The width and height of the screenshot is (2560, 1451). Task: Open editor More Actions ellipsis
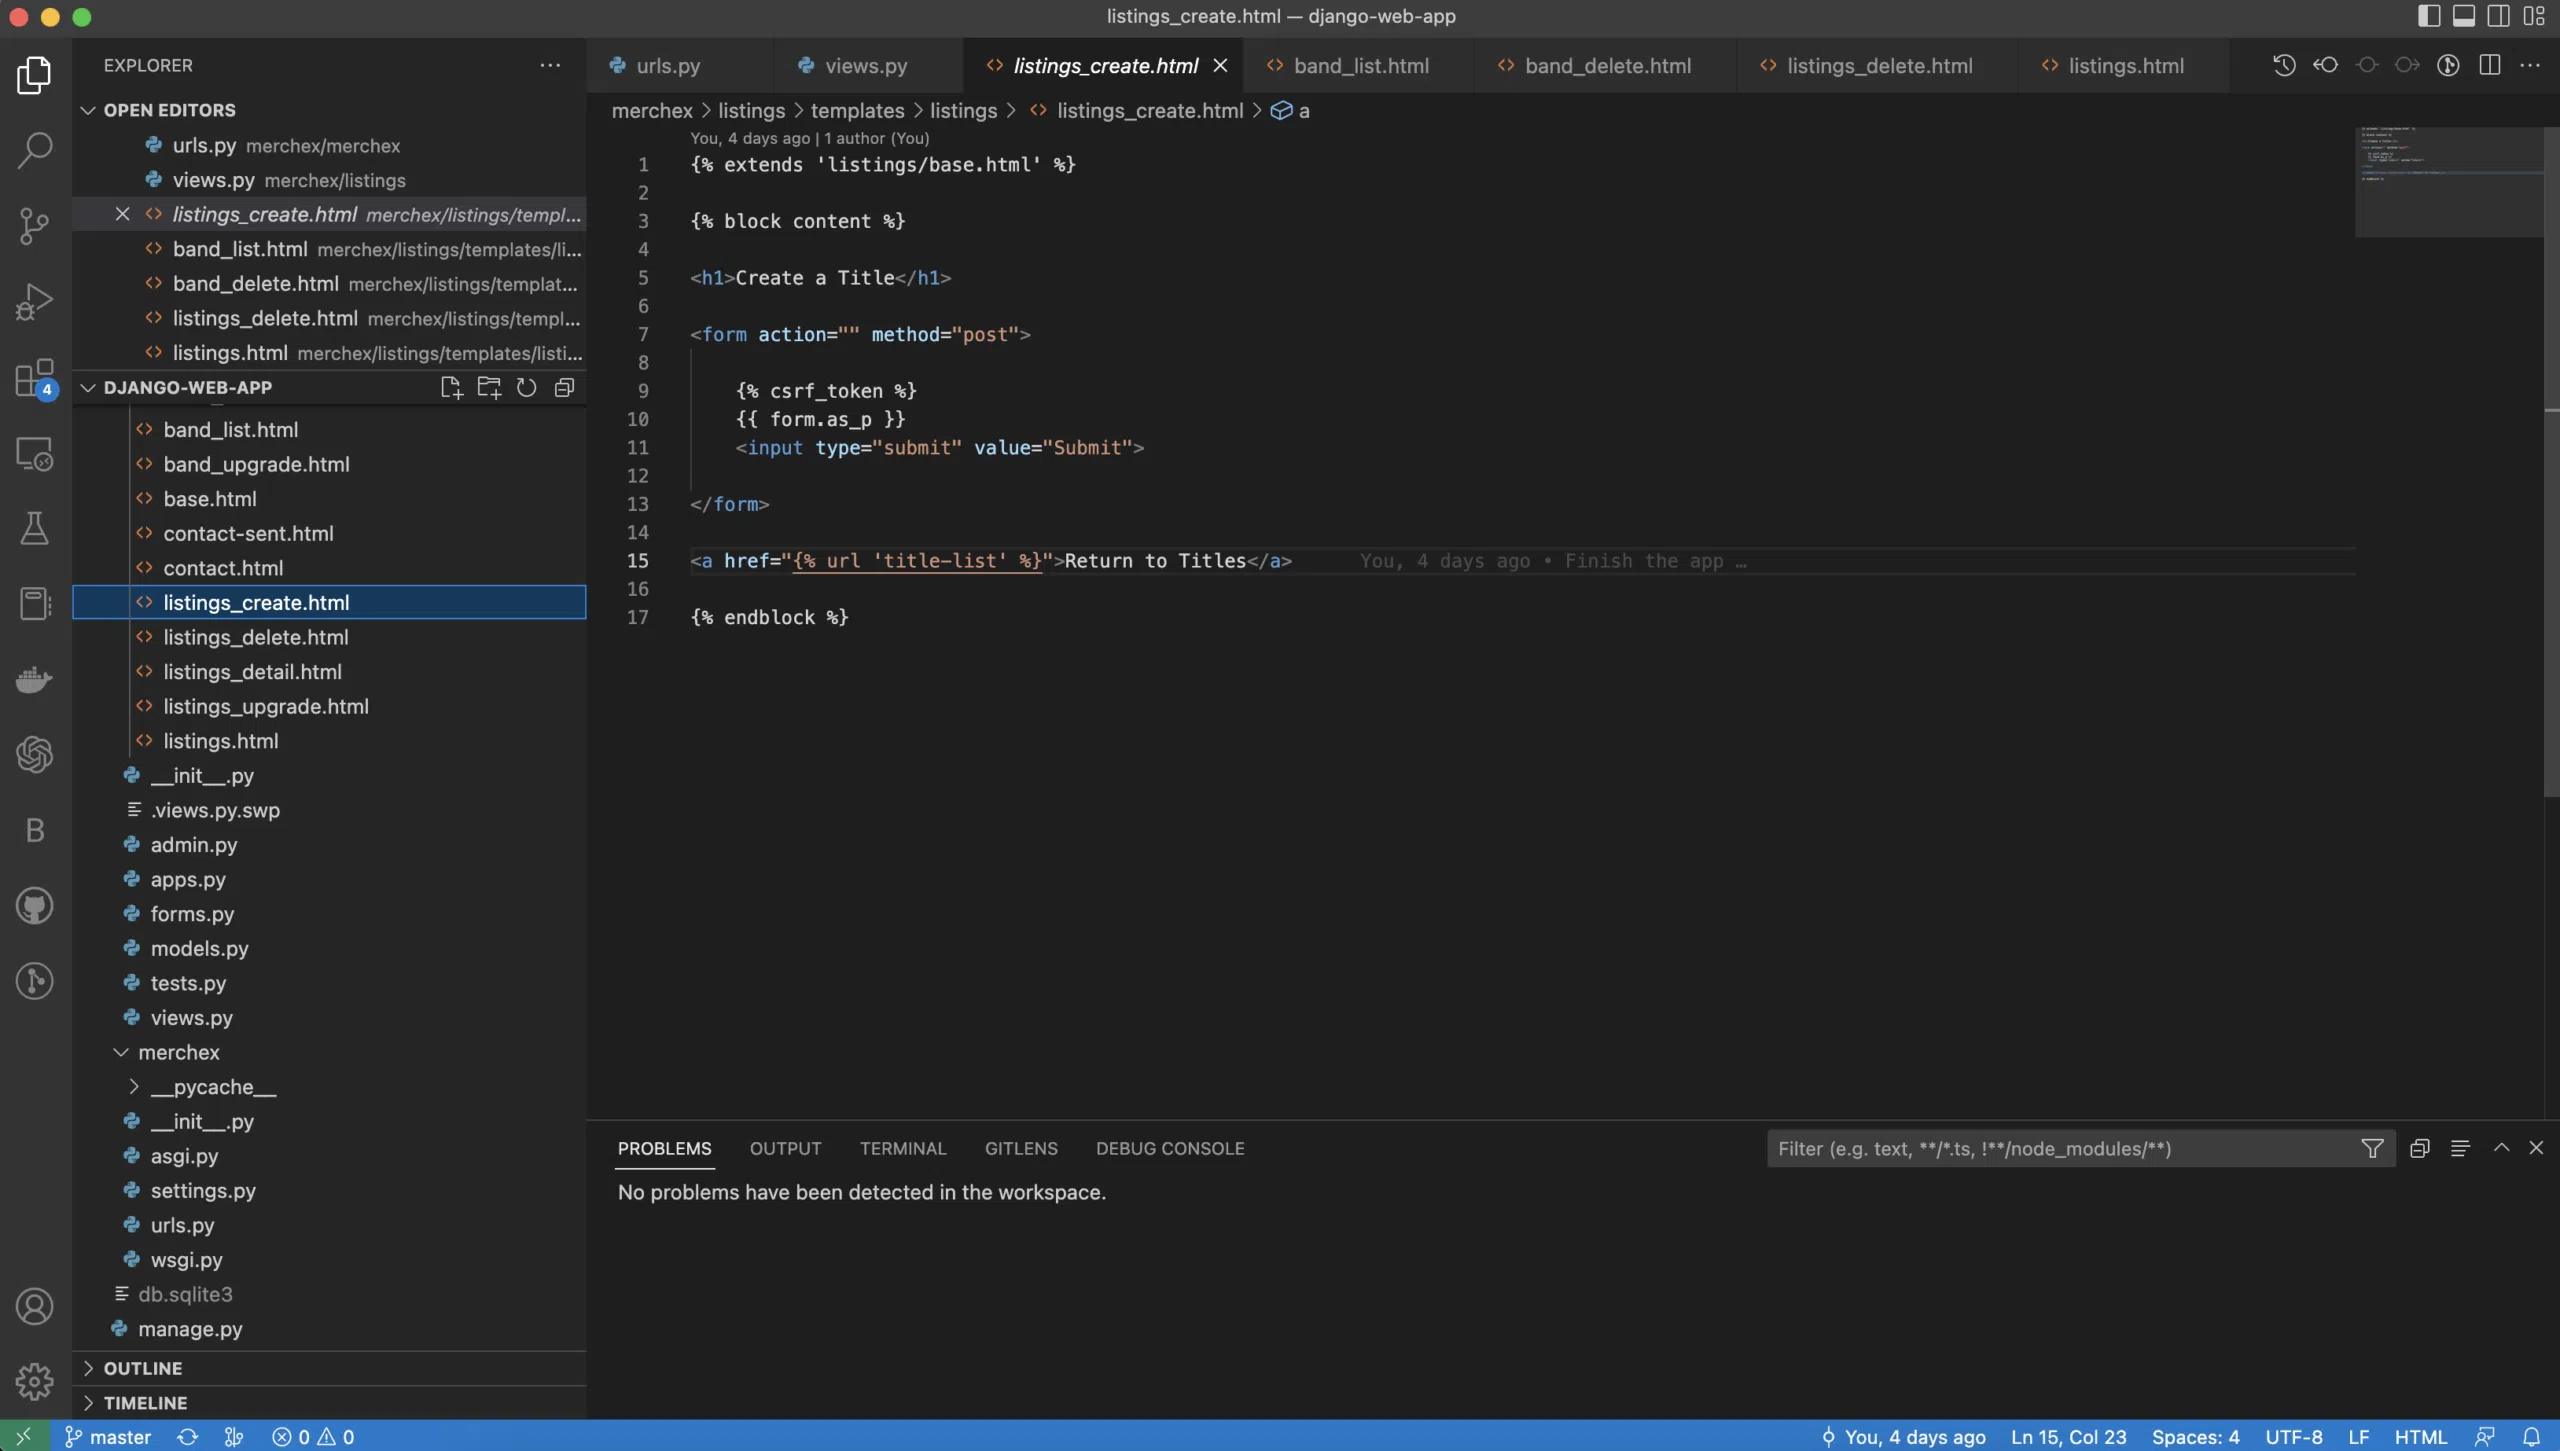[2530, 66]
